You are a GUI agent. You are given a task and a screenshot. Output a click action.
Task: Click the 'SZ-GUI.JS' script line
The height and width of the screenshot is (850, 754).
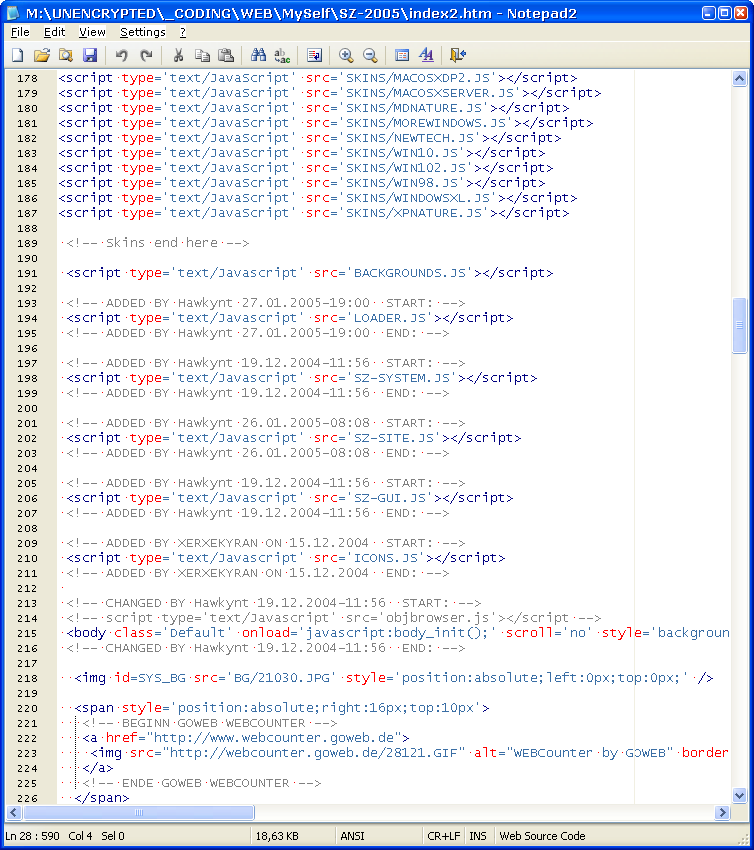pos(289,498)
